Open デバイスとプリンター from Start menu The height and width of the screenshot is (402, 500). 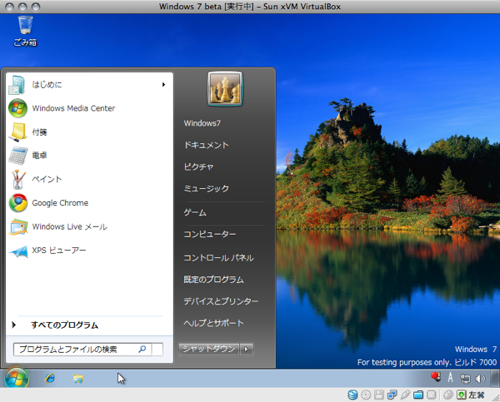point(221,301)
